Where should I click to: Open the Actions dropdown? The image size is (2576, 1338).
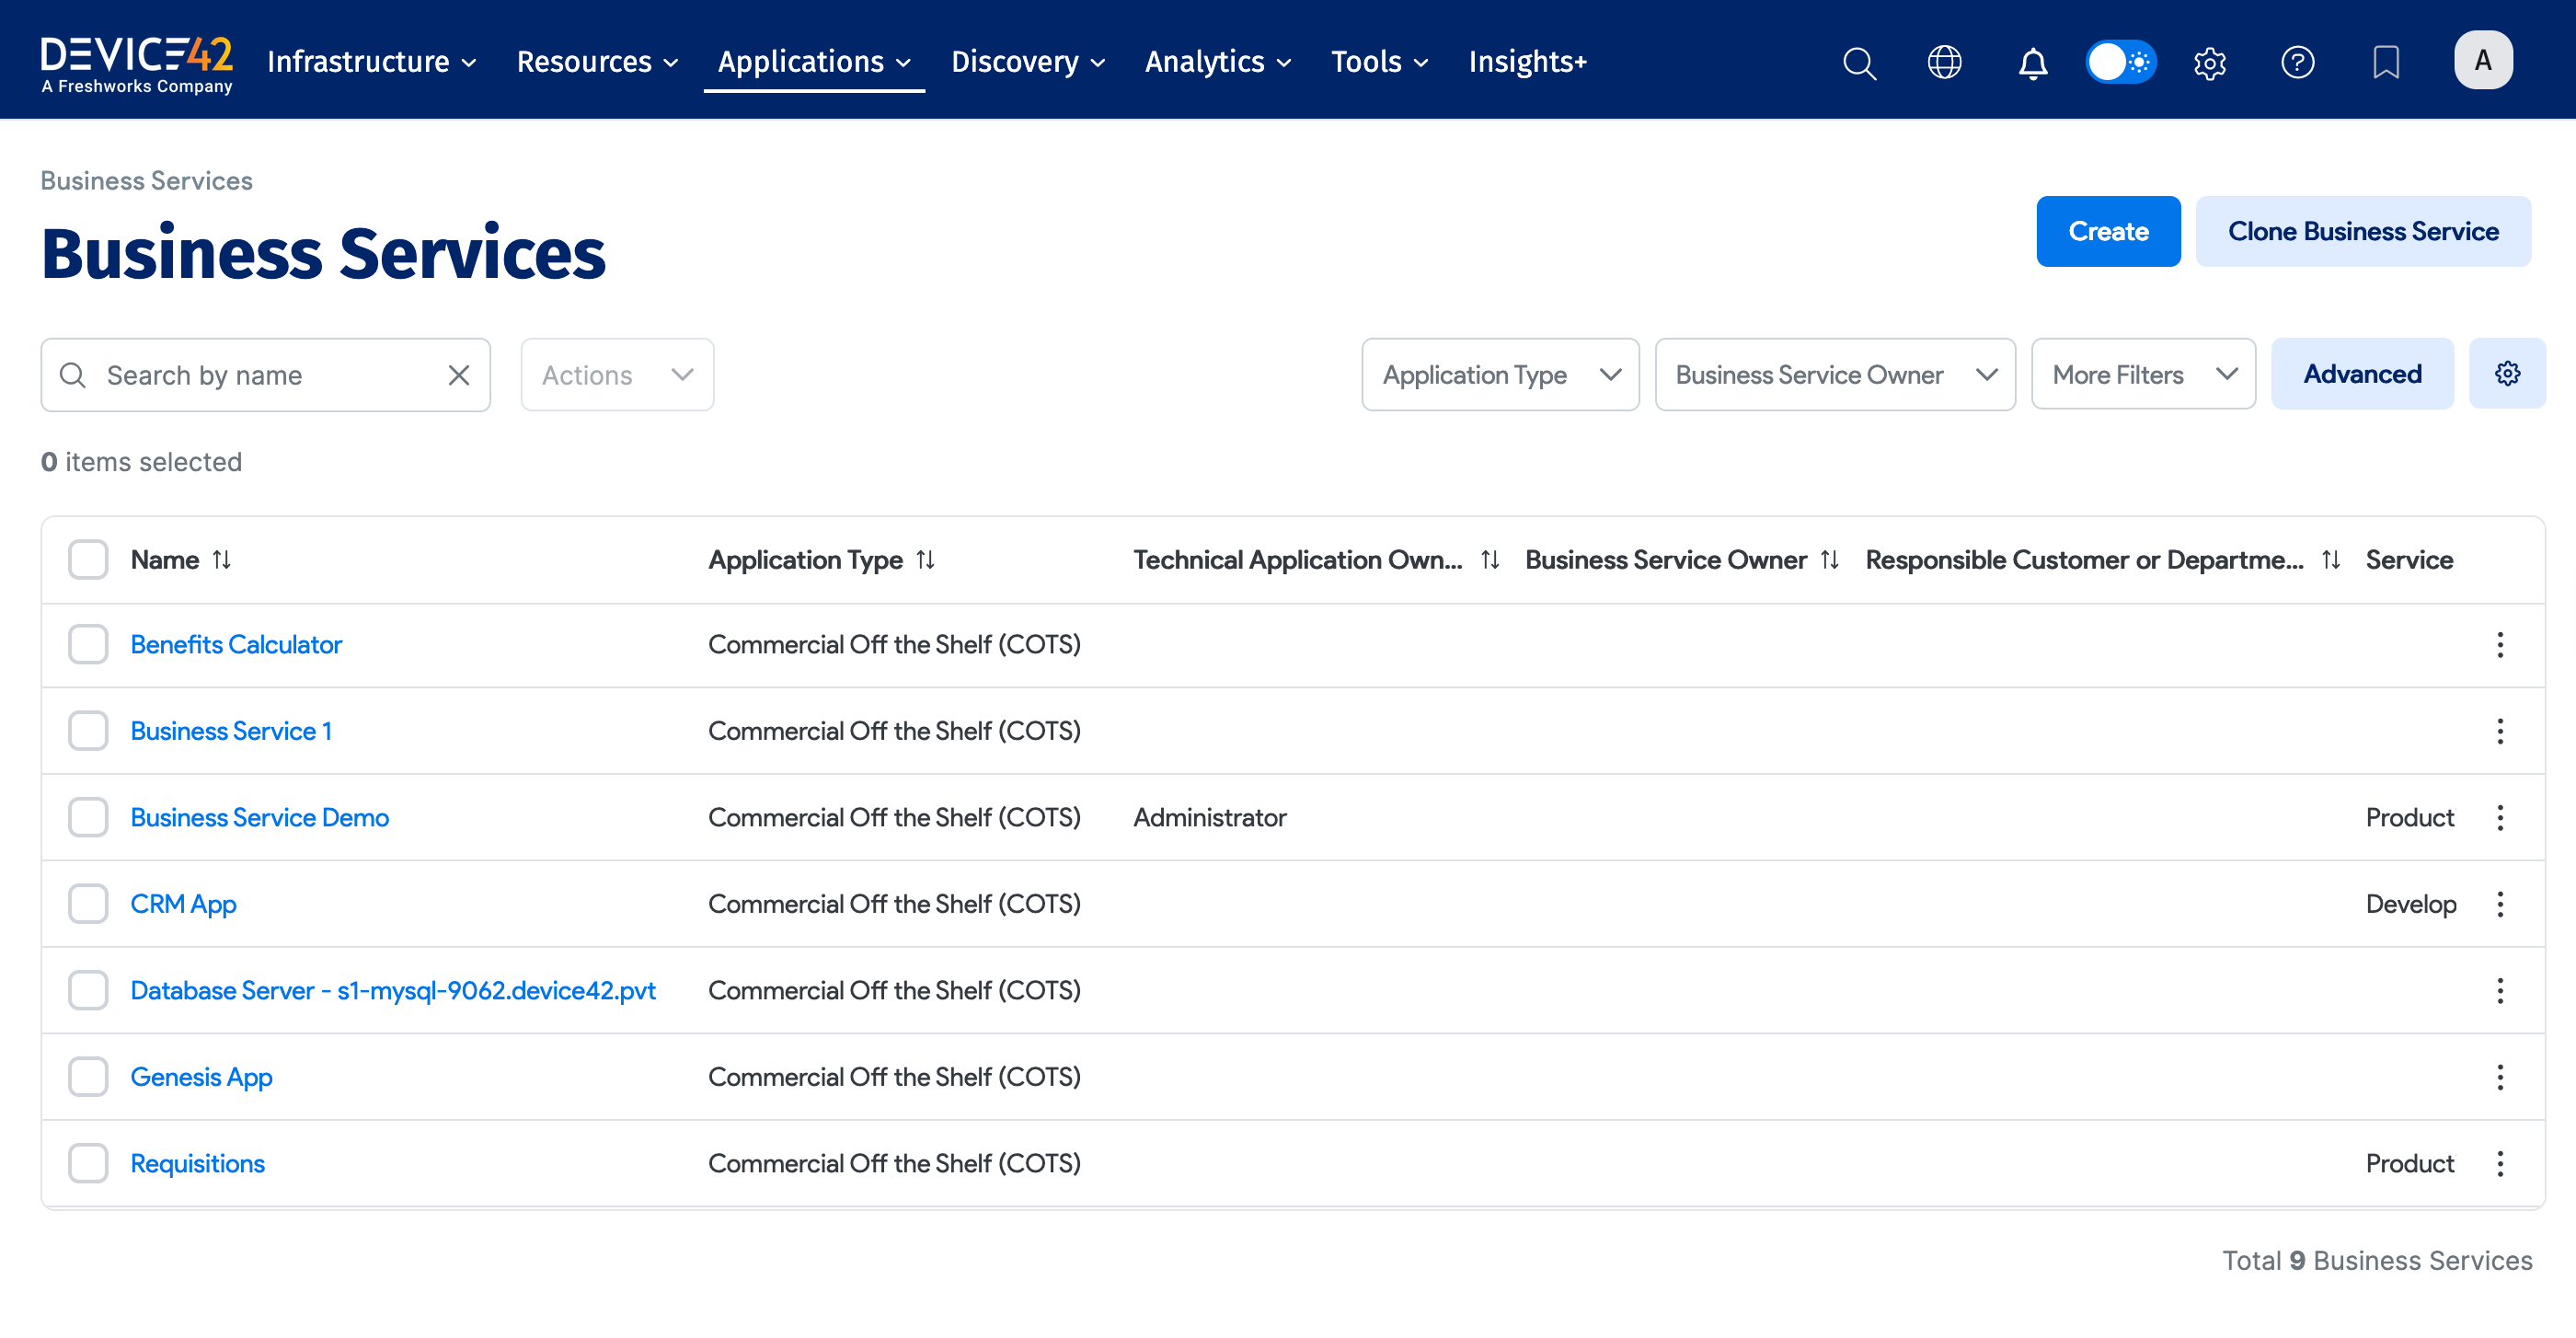[616, 374]
